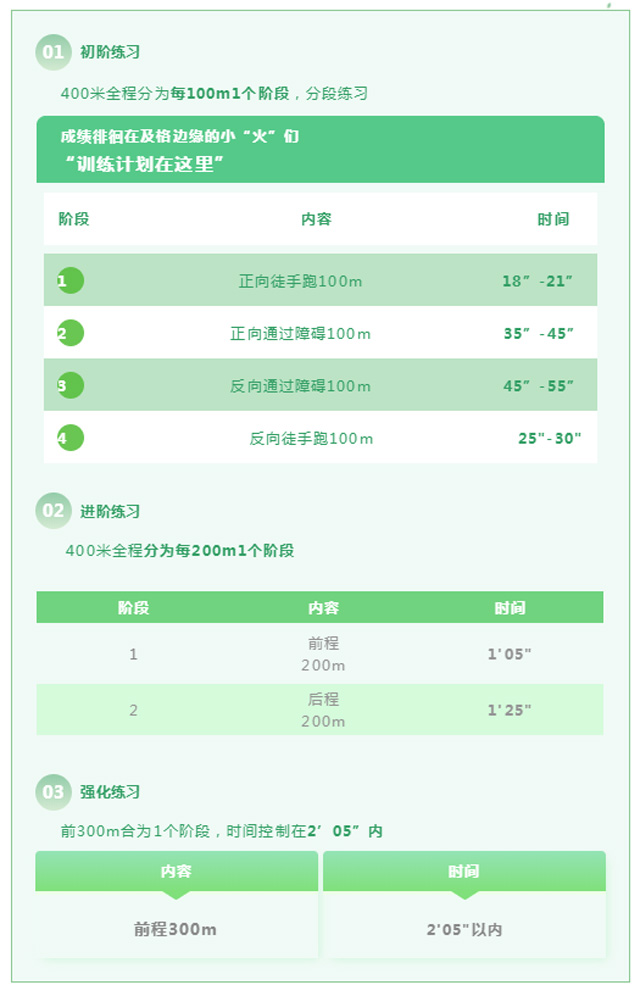Click the 时间 card header in 强化练习
640x996 pixels.
point(464,872)
